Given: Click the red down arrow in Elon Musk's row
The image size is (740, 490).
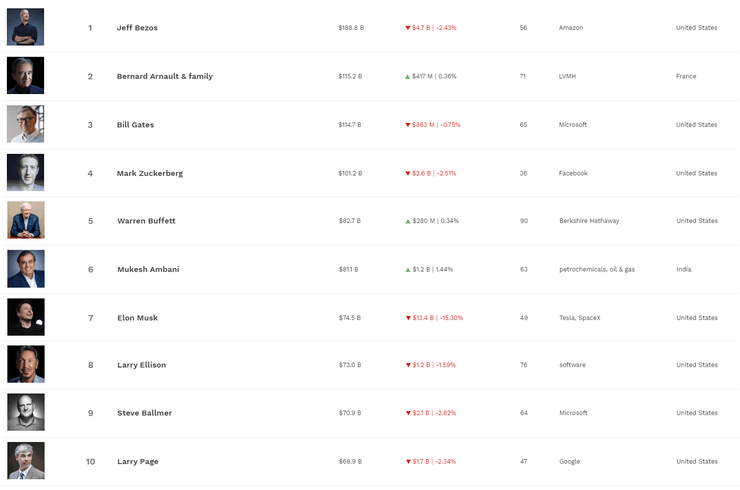Looking at the screenshot, I should point(408,318).
